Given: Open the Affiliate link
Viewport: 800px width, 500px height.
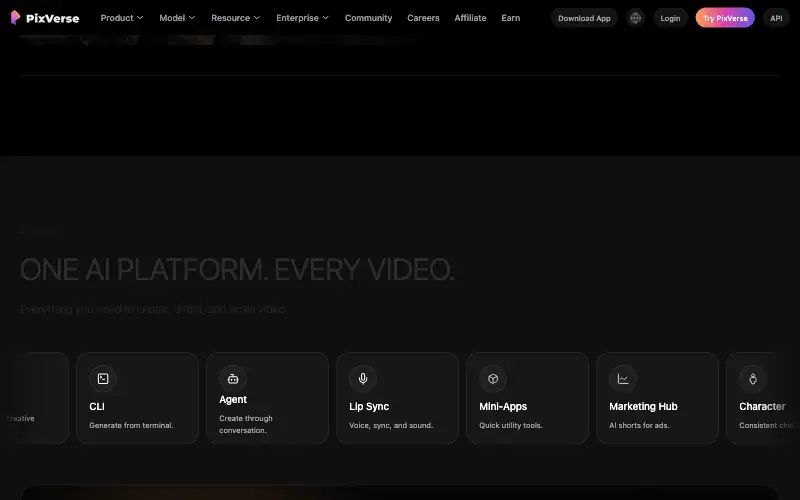Looking at the screenshot, I should point(470,18).
